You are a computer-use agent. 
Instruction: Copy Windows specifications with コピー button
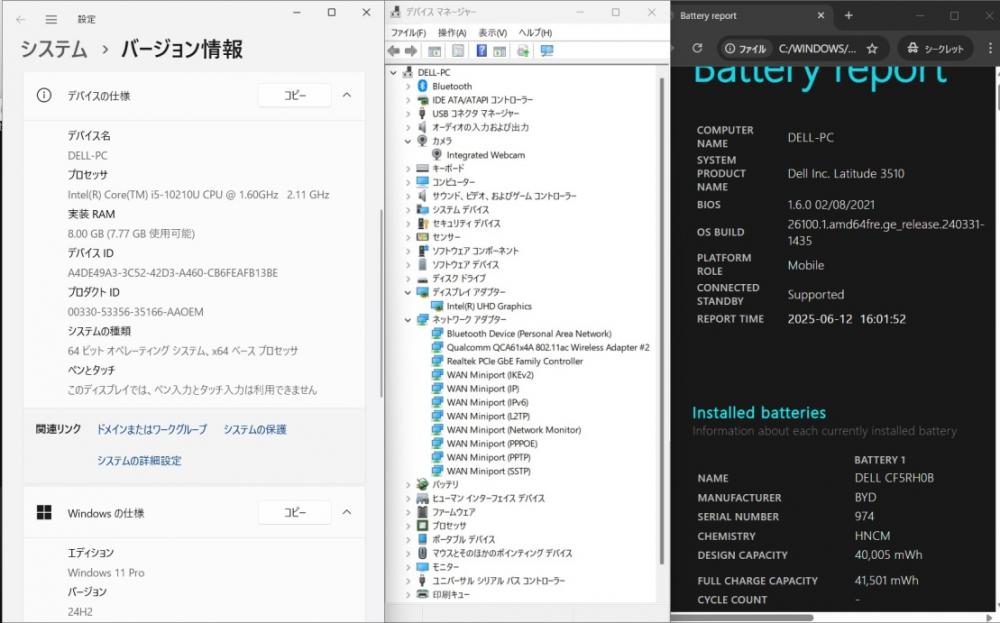[x=295, y=512]
